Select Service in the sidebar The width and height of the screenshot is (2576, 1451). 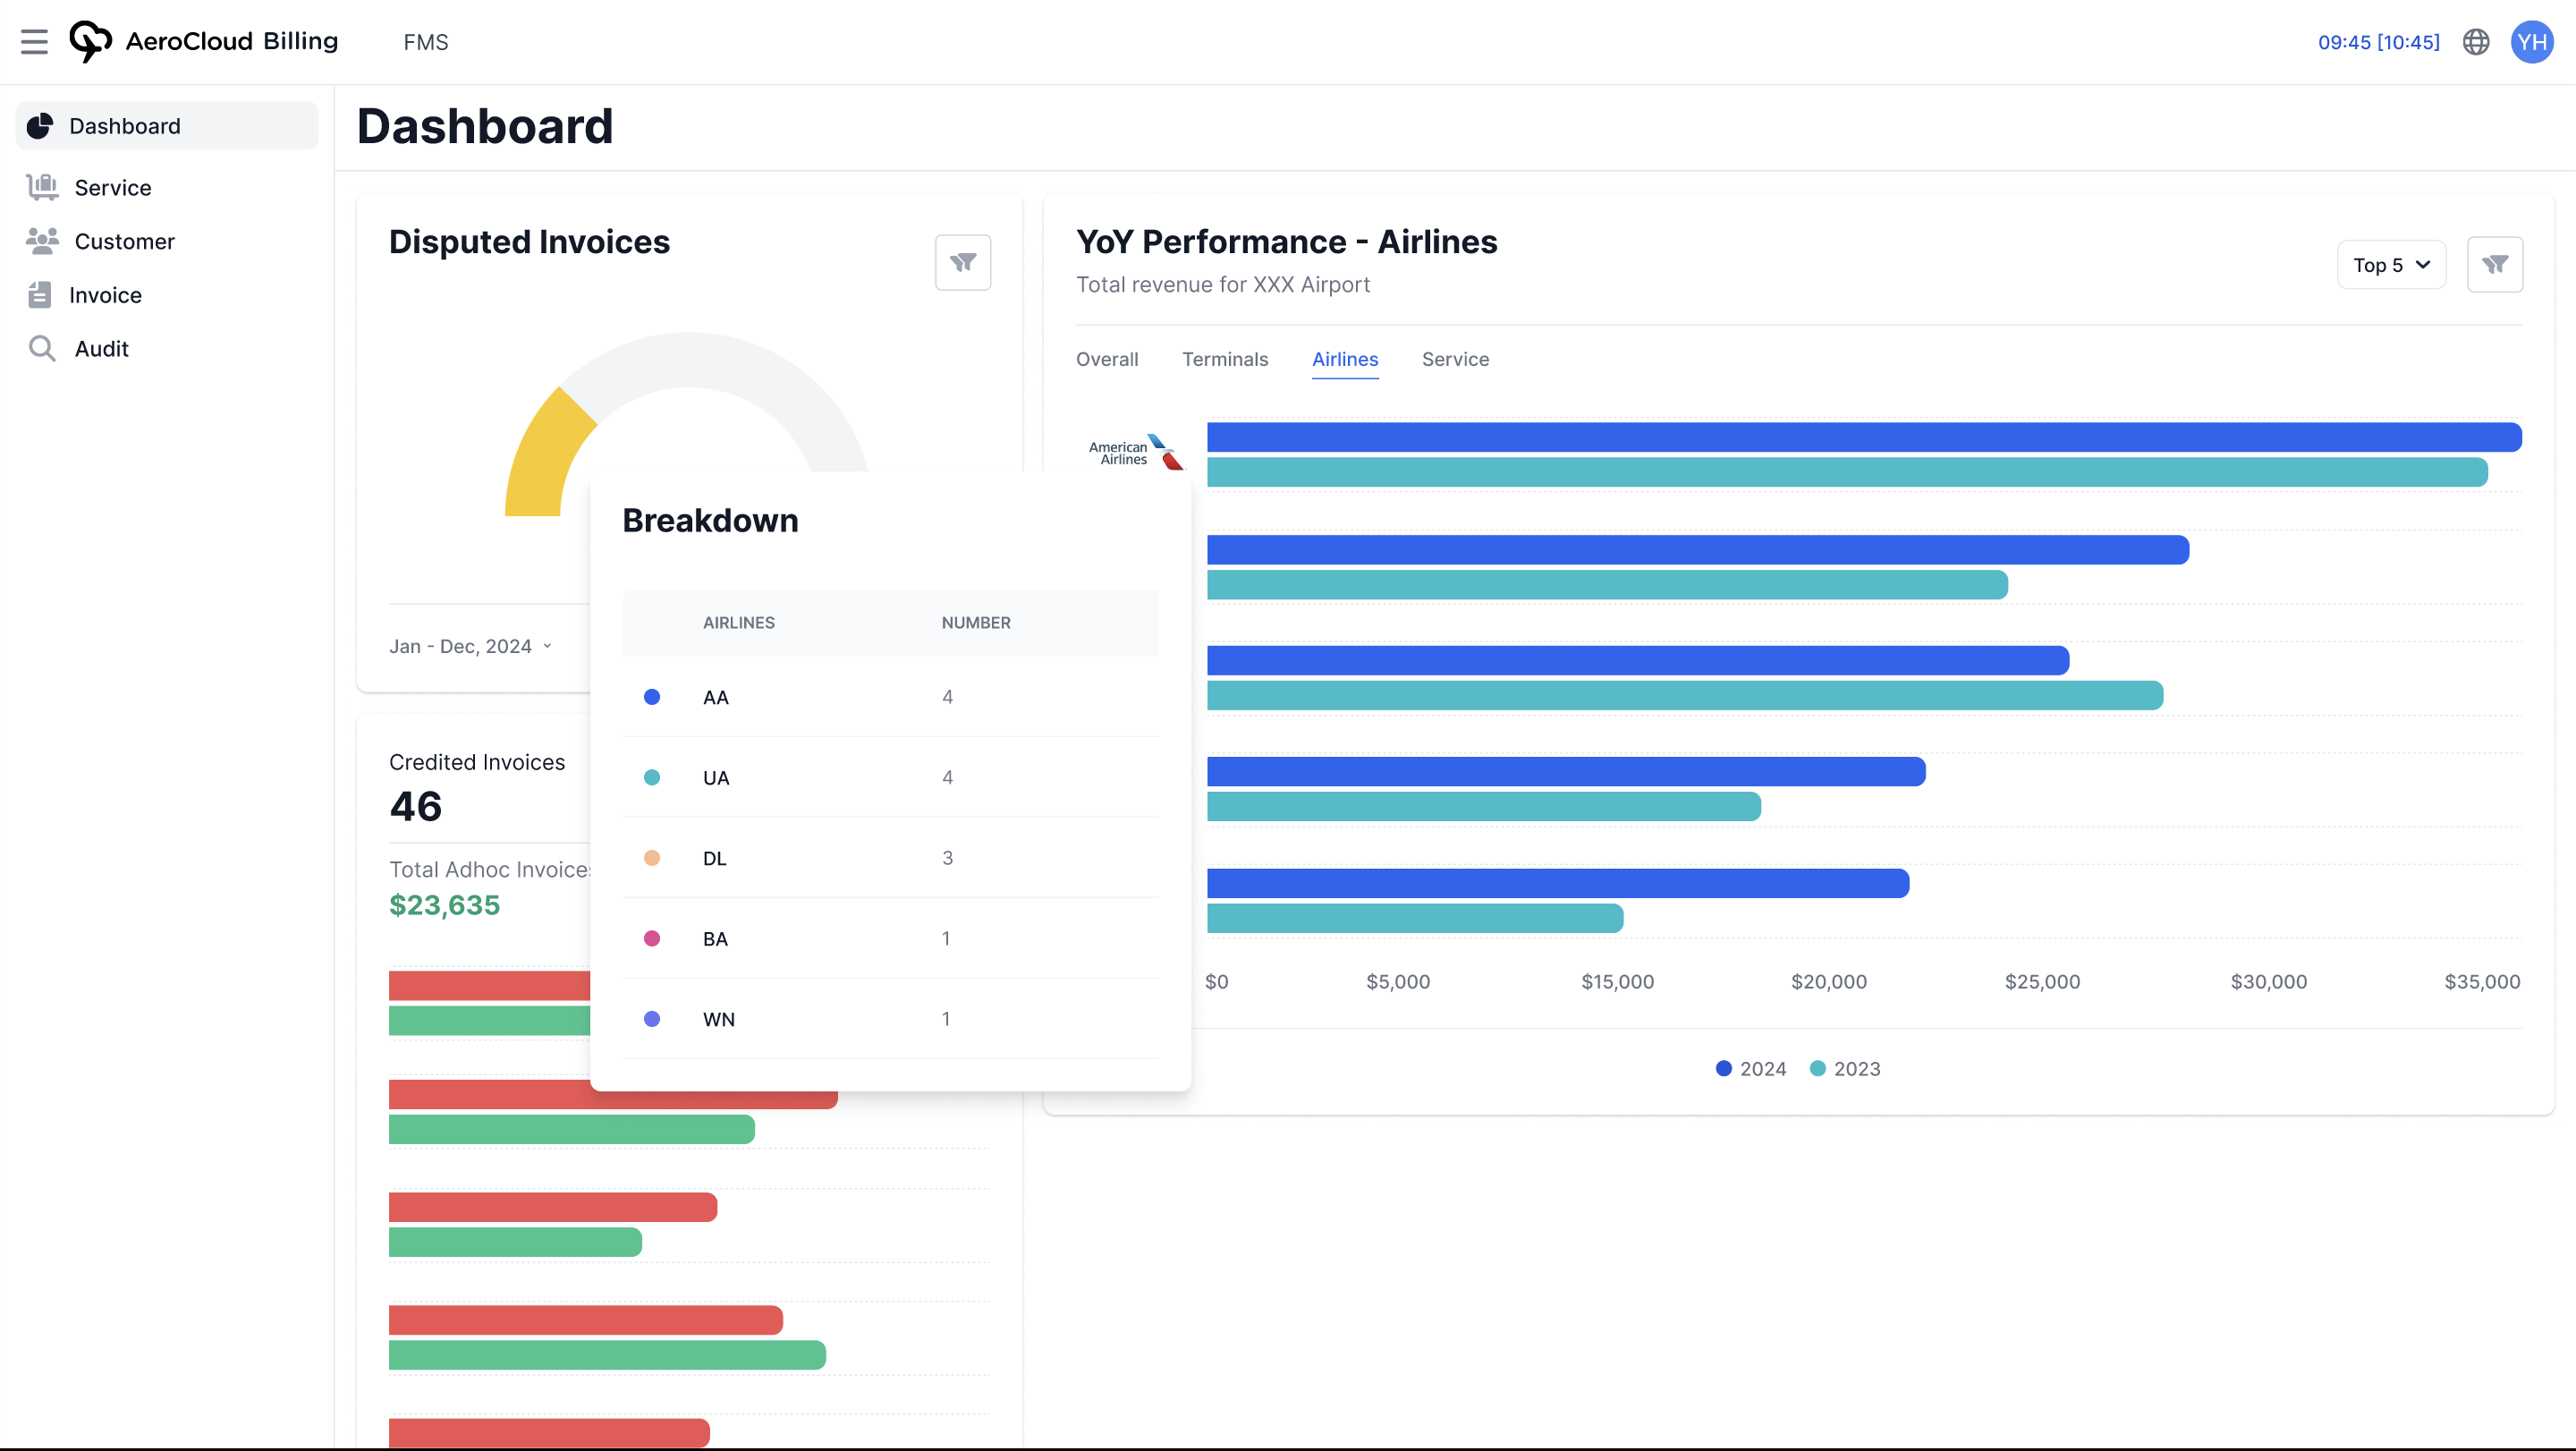tap(112, 188)
